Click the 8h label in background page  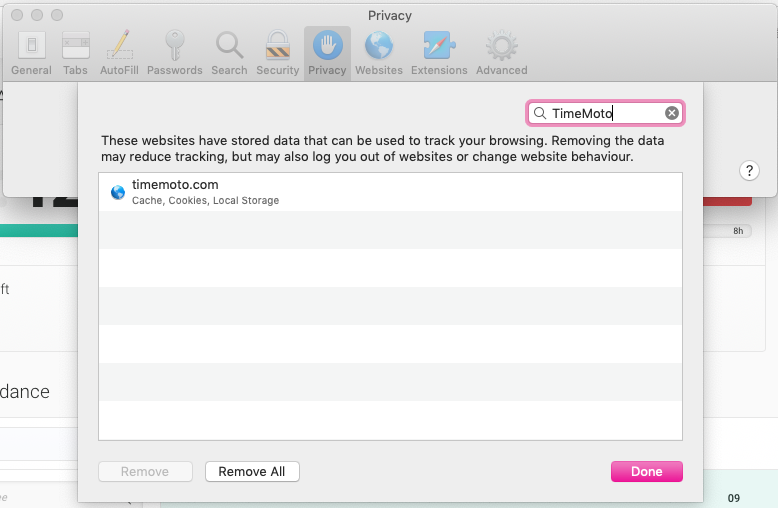[x=738, y=231]
